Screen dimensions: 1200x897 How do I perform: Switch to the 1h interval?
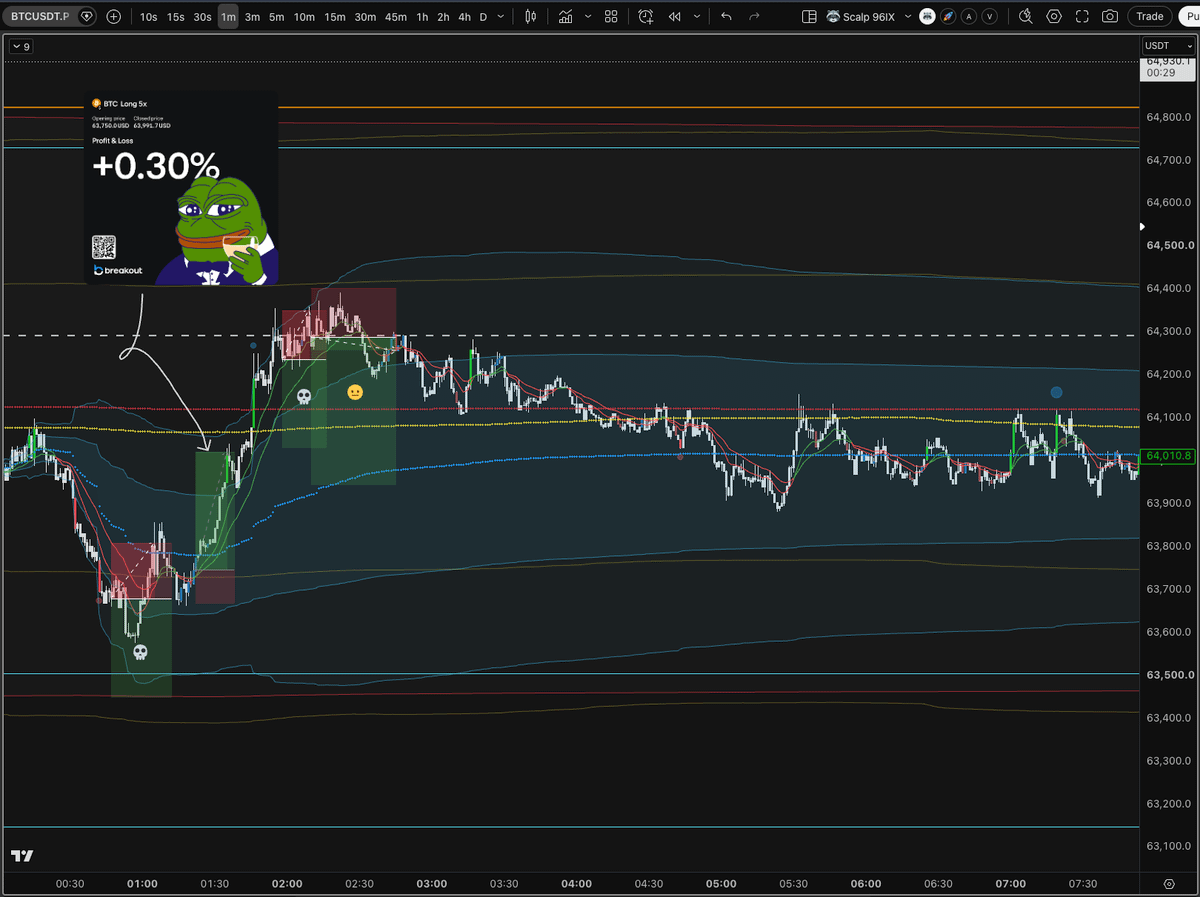click(x=422, y=16)
